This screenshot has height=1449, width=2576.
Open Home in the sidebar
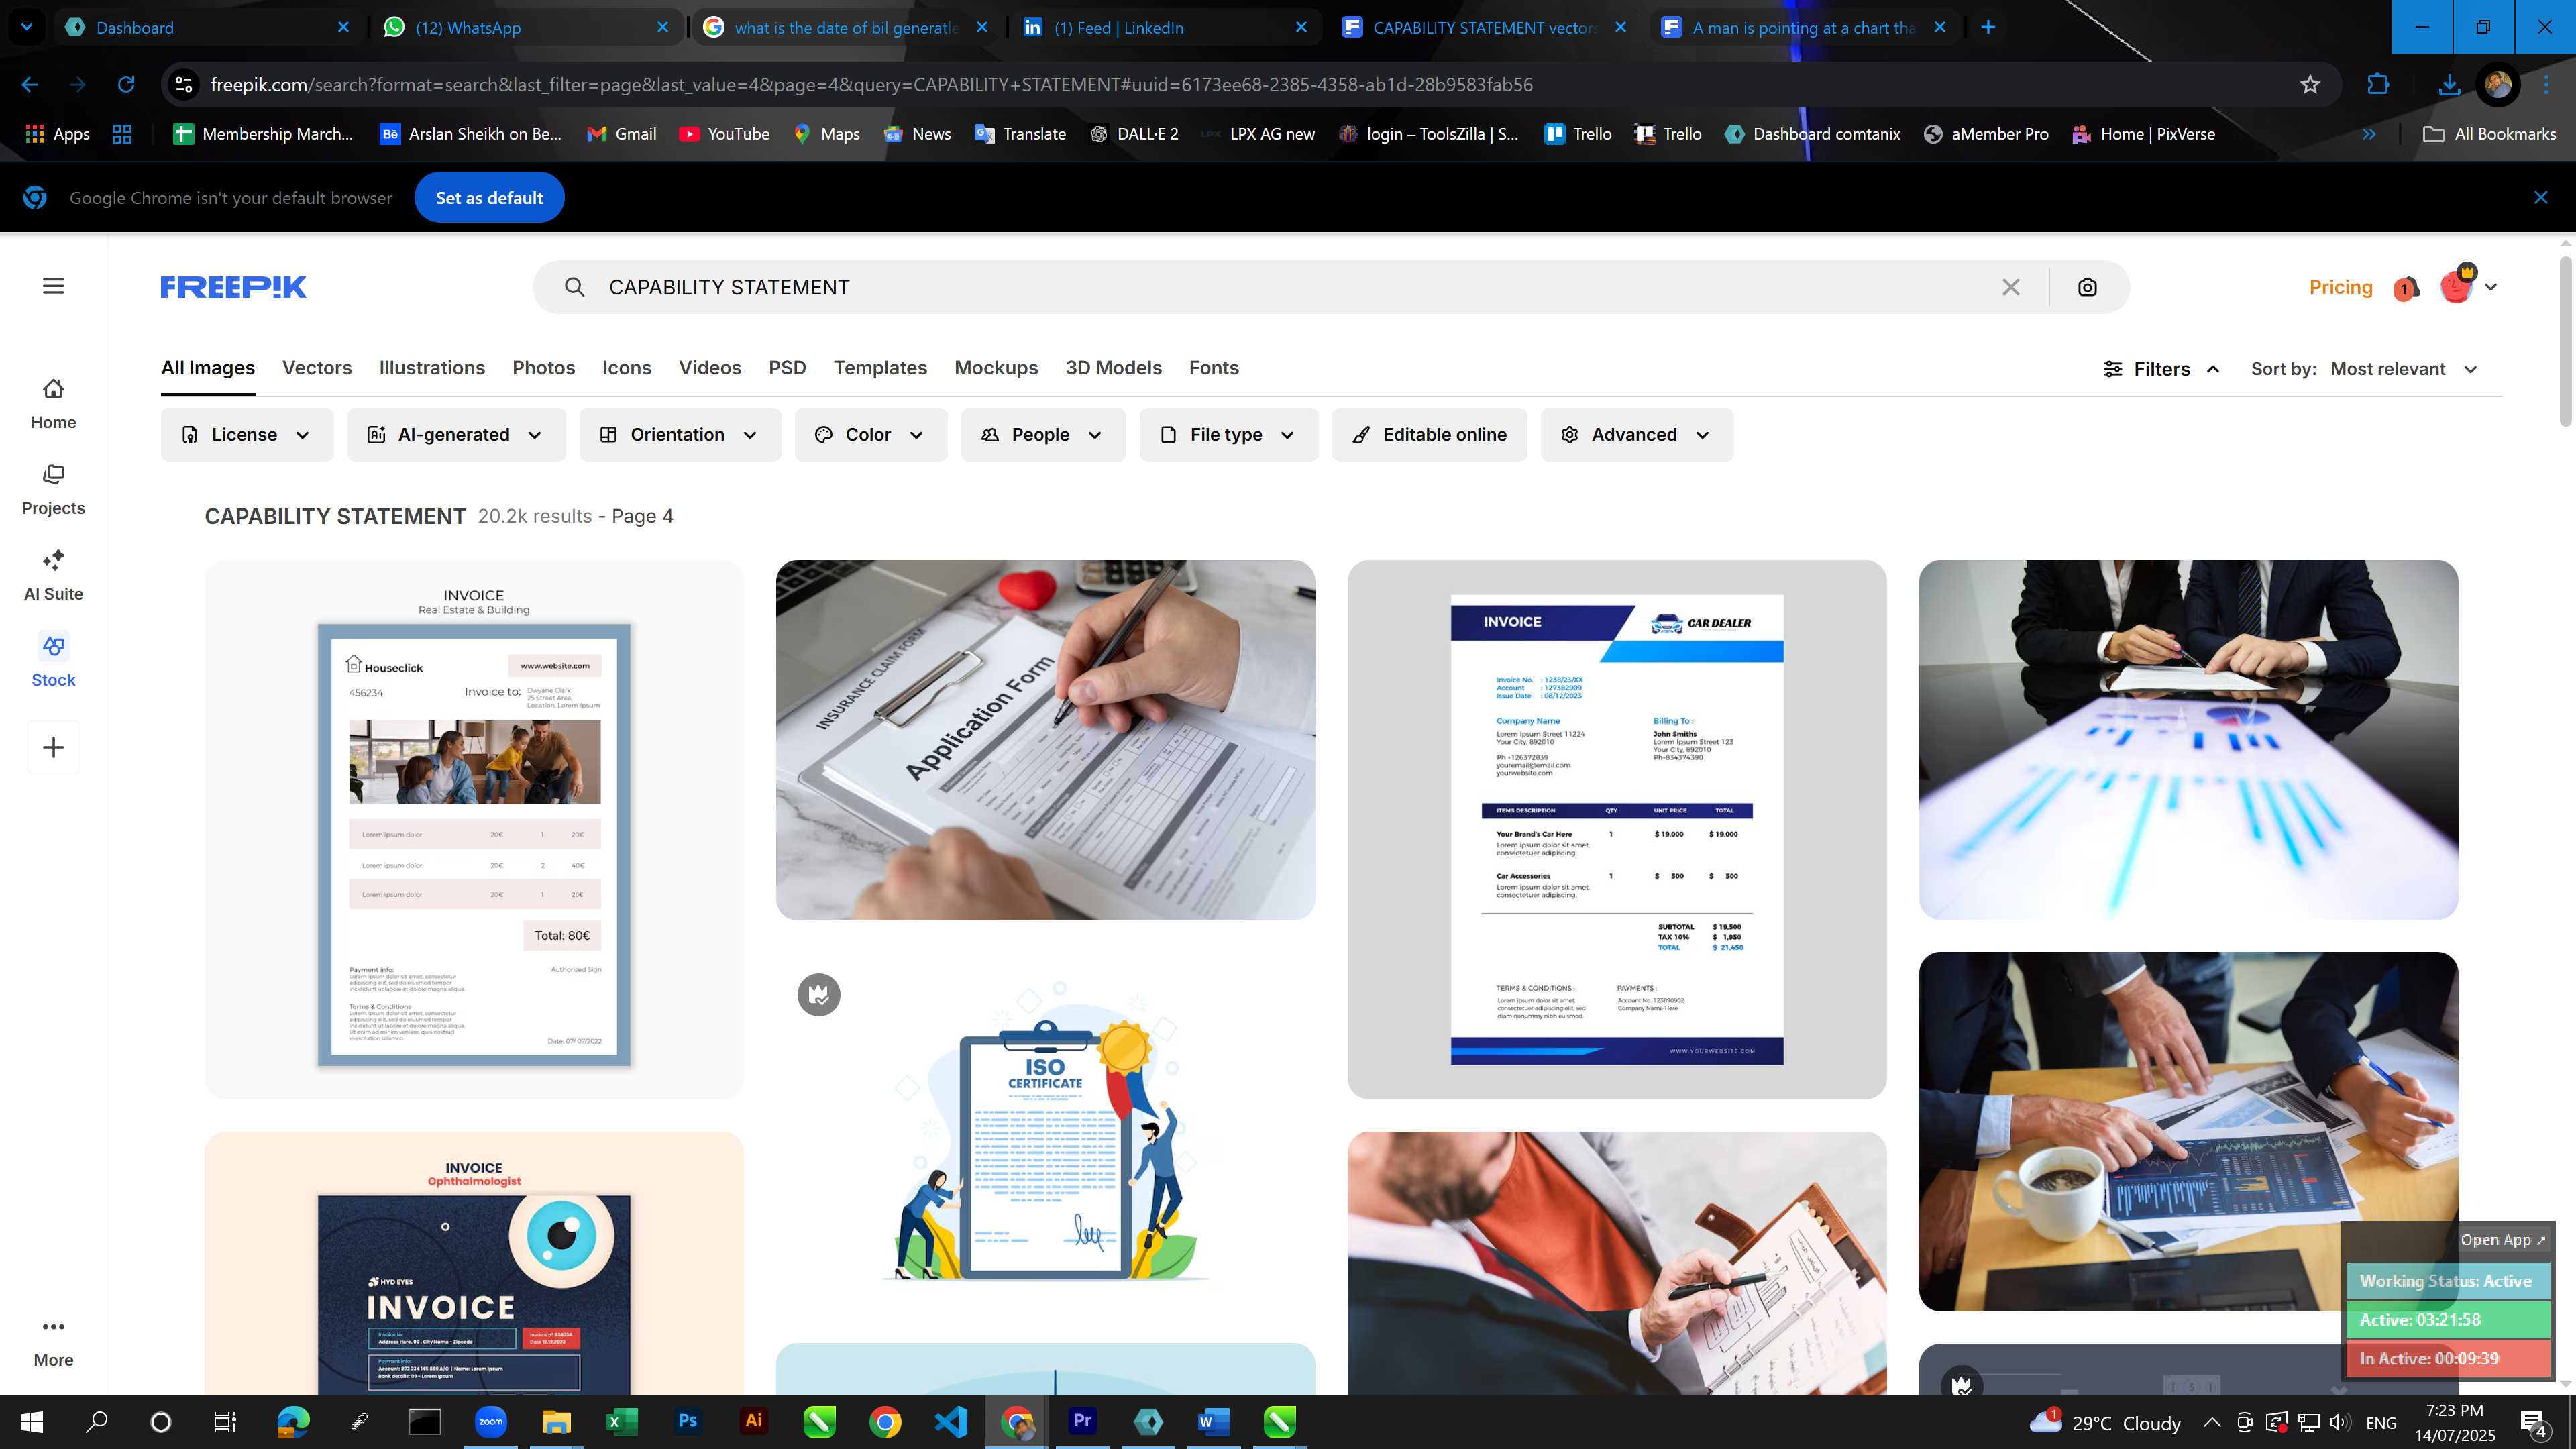[53, 404]
